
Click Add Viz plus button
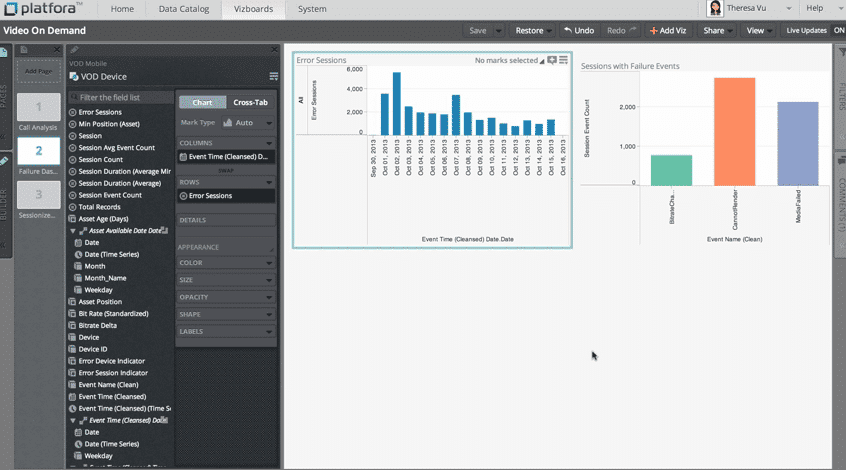[668, 31]
